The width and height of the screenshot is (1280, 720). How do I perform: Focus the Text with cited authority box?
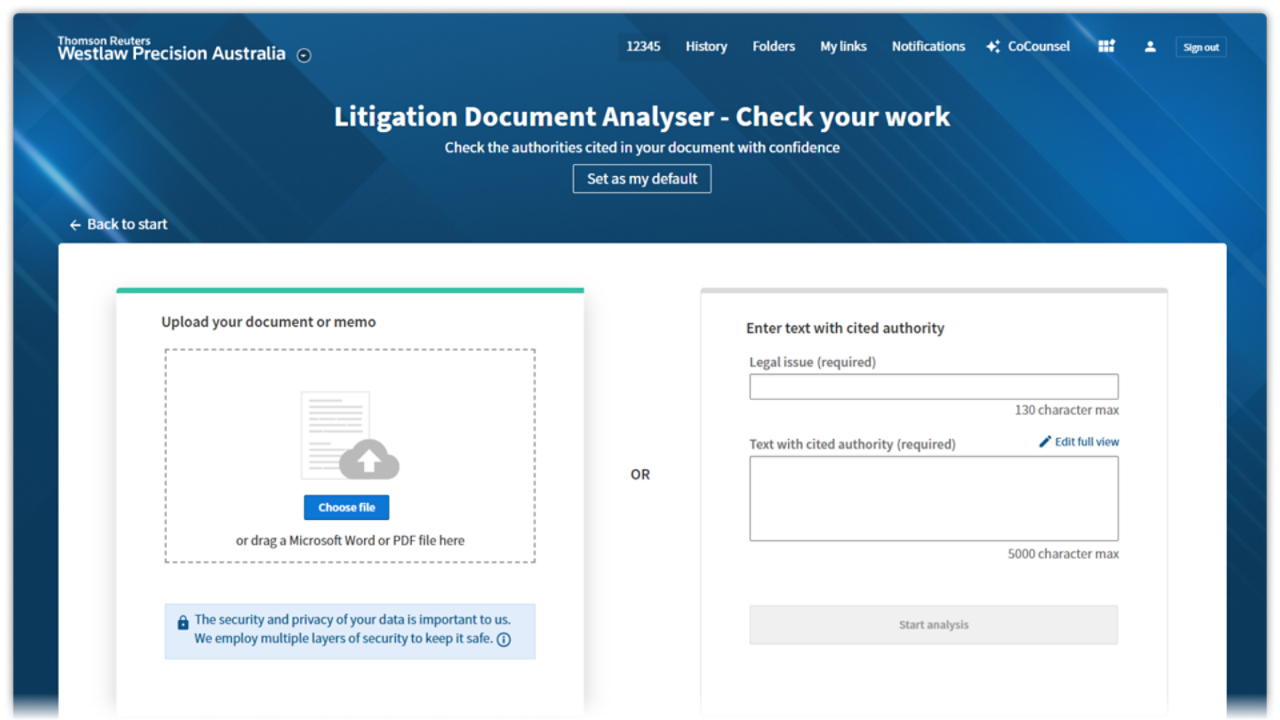point(934,499)
